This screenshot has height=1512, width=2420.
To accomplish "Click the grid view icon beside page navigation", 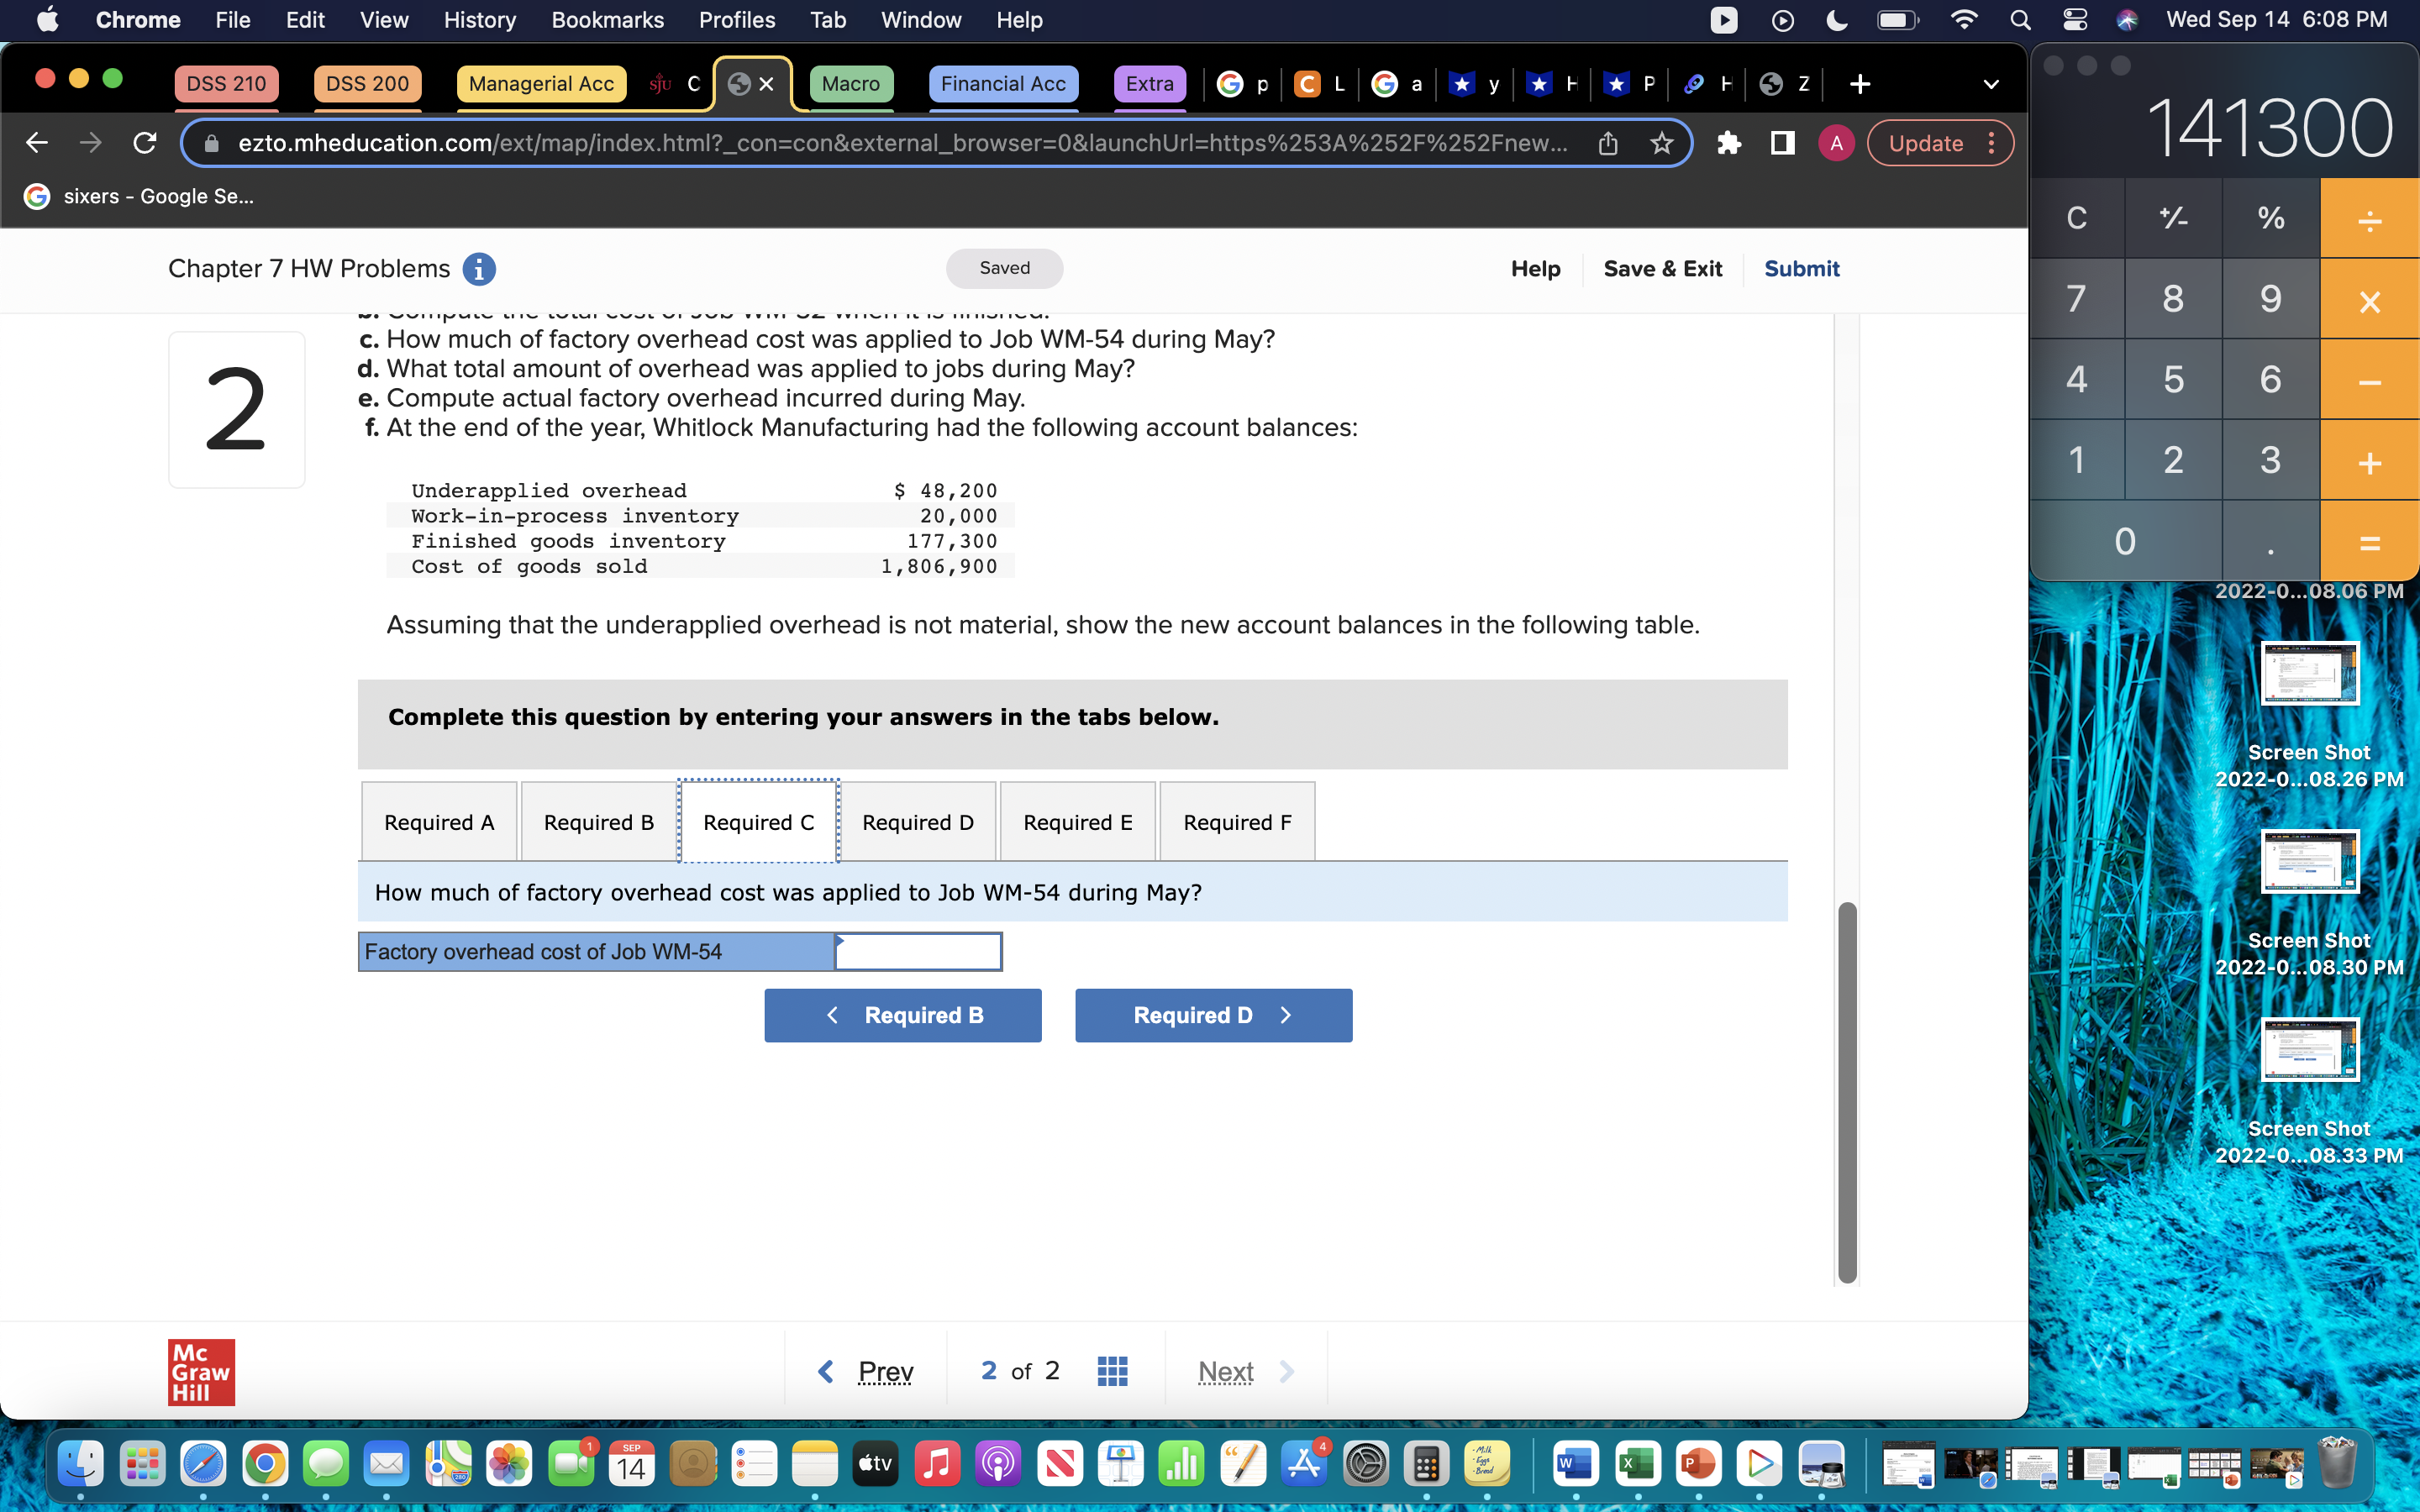I will point(1113,1370).
